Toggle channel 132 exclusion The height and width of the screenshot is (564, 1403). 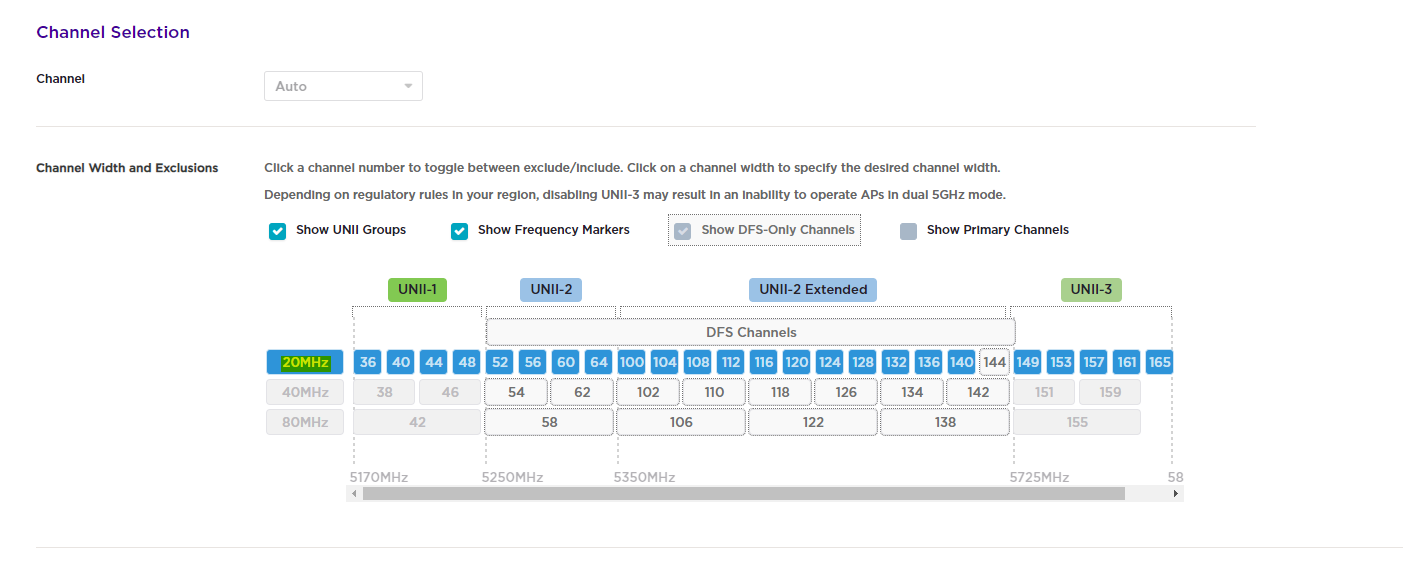click(895, 362)
